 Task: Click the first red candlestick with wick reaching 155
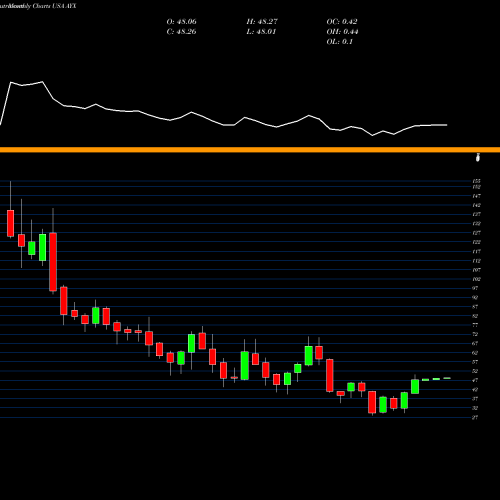[11, 223]
